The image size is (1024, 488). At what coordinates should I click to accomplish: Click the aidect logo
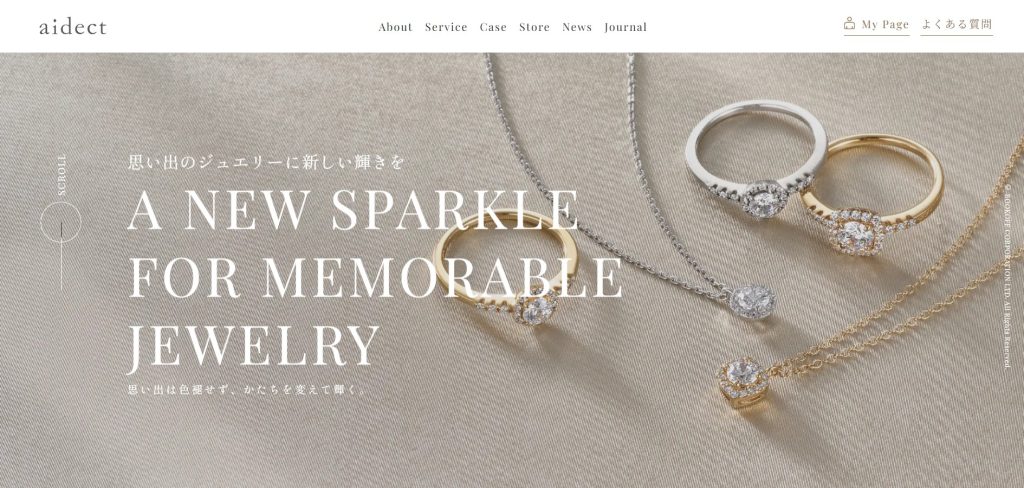click(72, 27)
